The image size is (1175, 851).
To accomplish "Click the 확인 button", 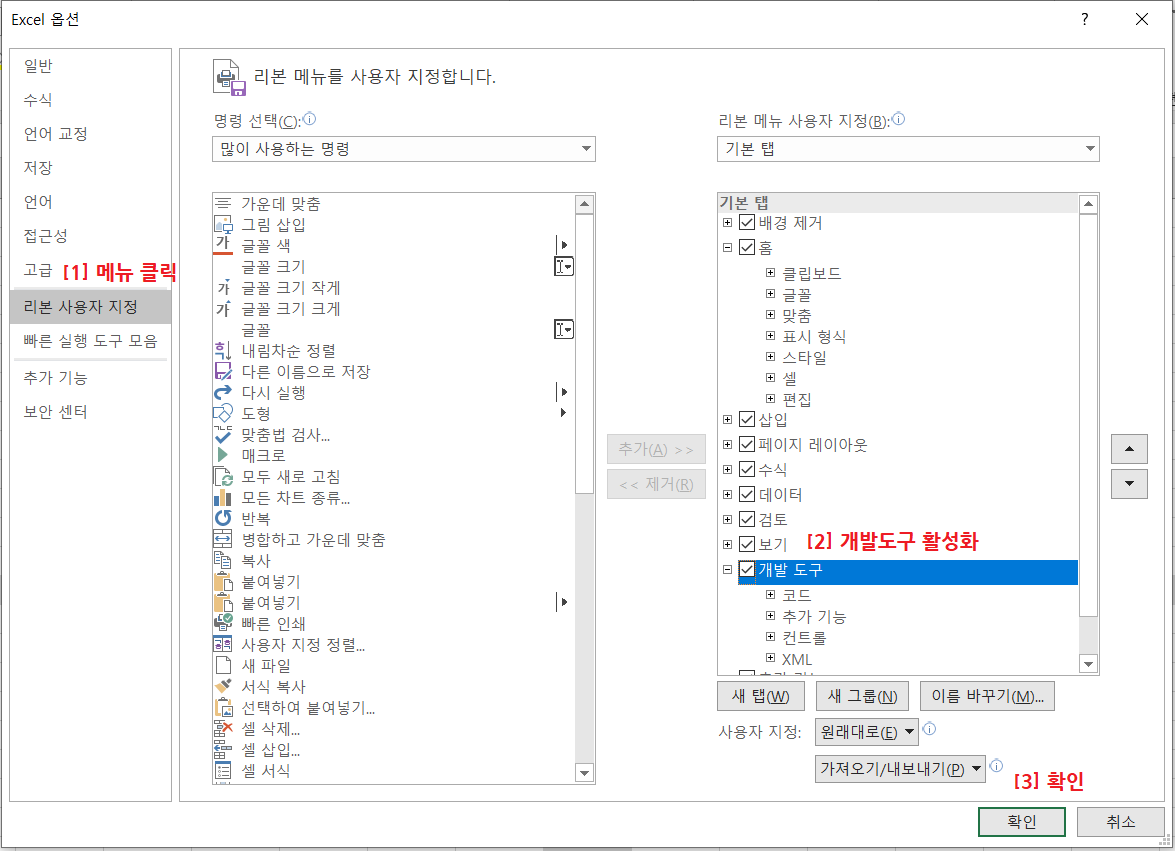I will (x=1021, y=822).
